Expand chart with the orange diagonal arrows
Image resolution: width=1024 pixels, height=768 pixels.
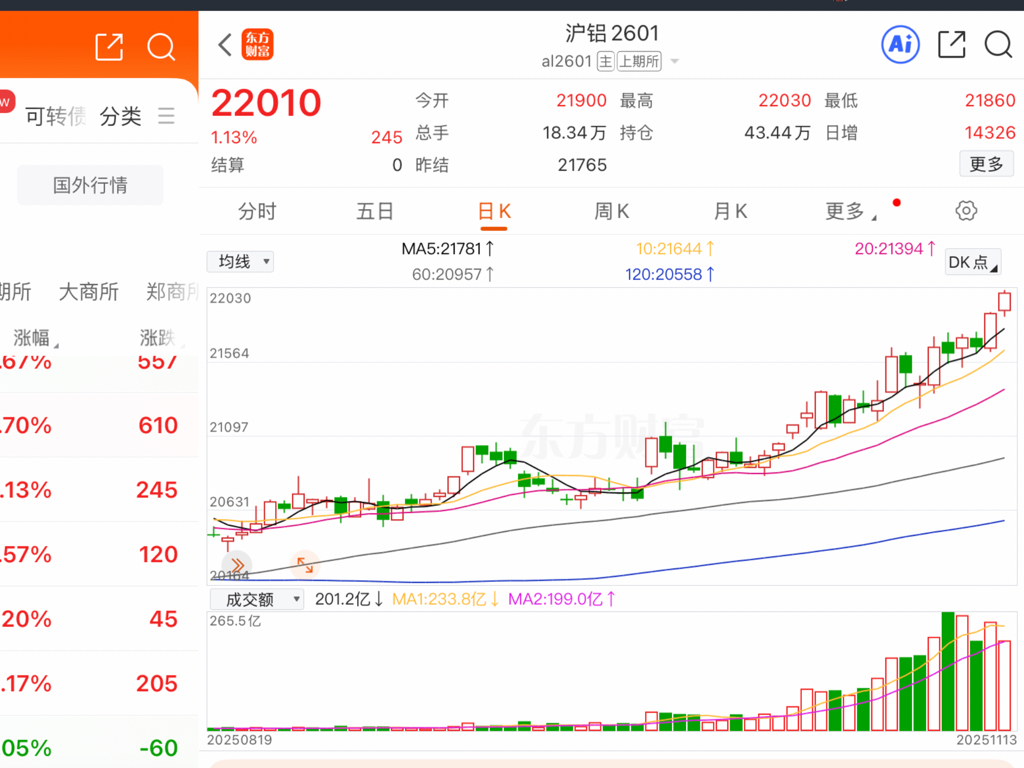[x=304, y=565]
